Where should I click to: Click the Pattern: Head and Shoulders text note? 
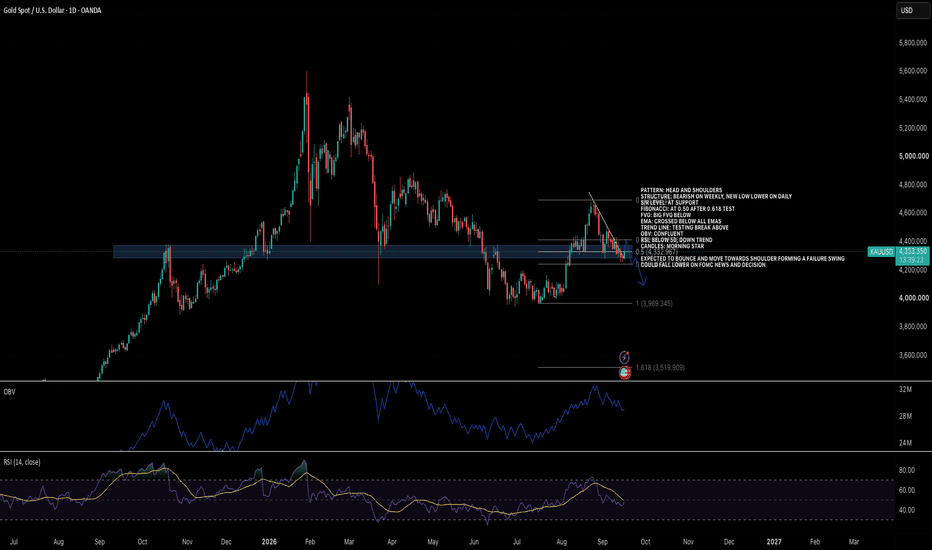tap(681, 190)
